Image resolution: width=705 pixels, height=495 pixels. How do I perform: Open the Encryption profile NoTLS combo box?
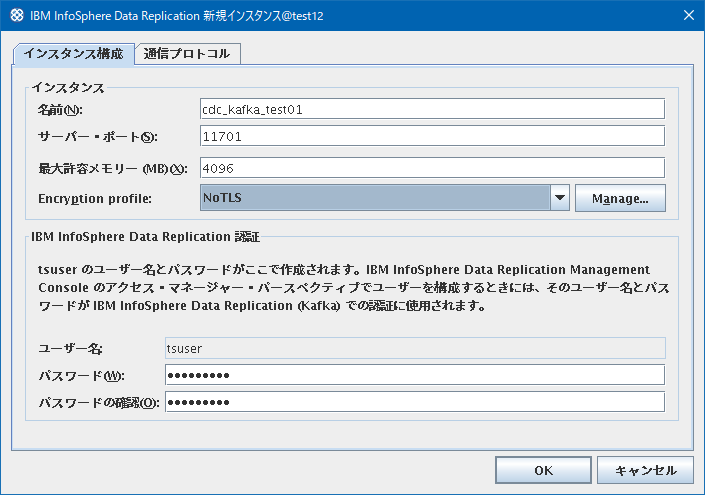click(x=384, y=198)
